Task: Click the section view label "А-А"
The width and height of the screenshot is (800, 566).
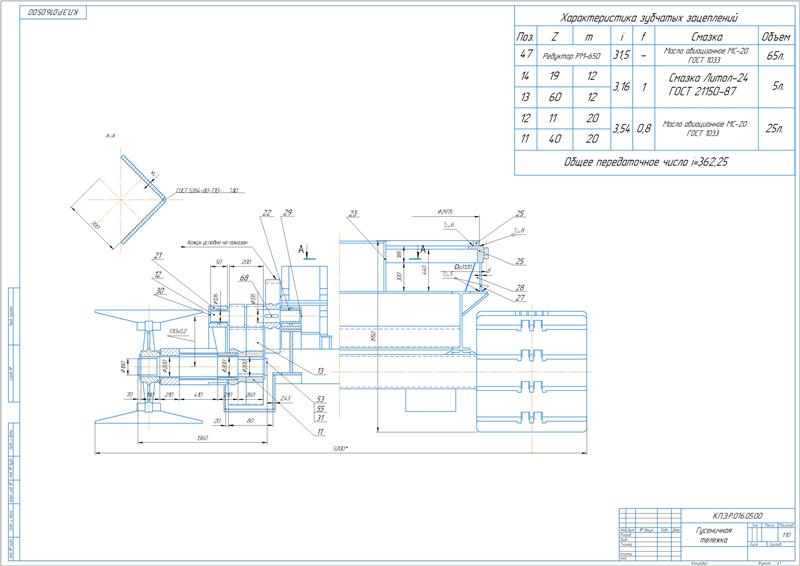Action: point(110,136)
